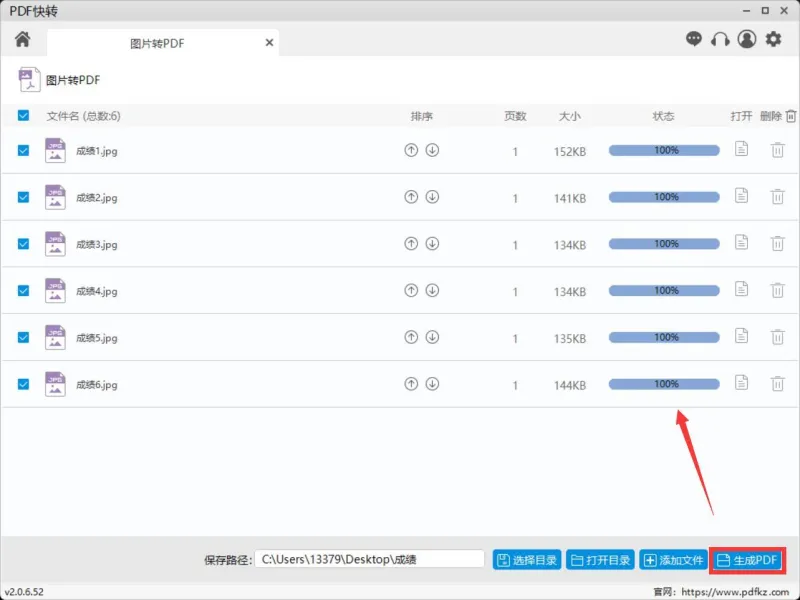Move 成绩6.jpg up in order
800x600 pixels.
pyautogui.click(x=411, y=384)
